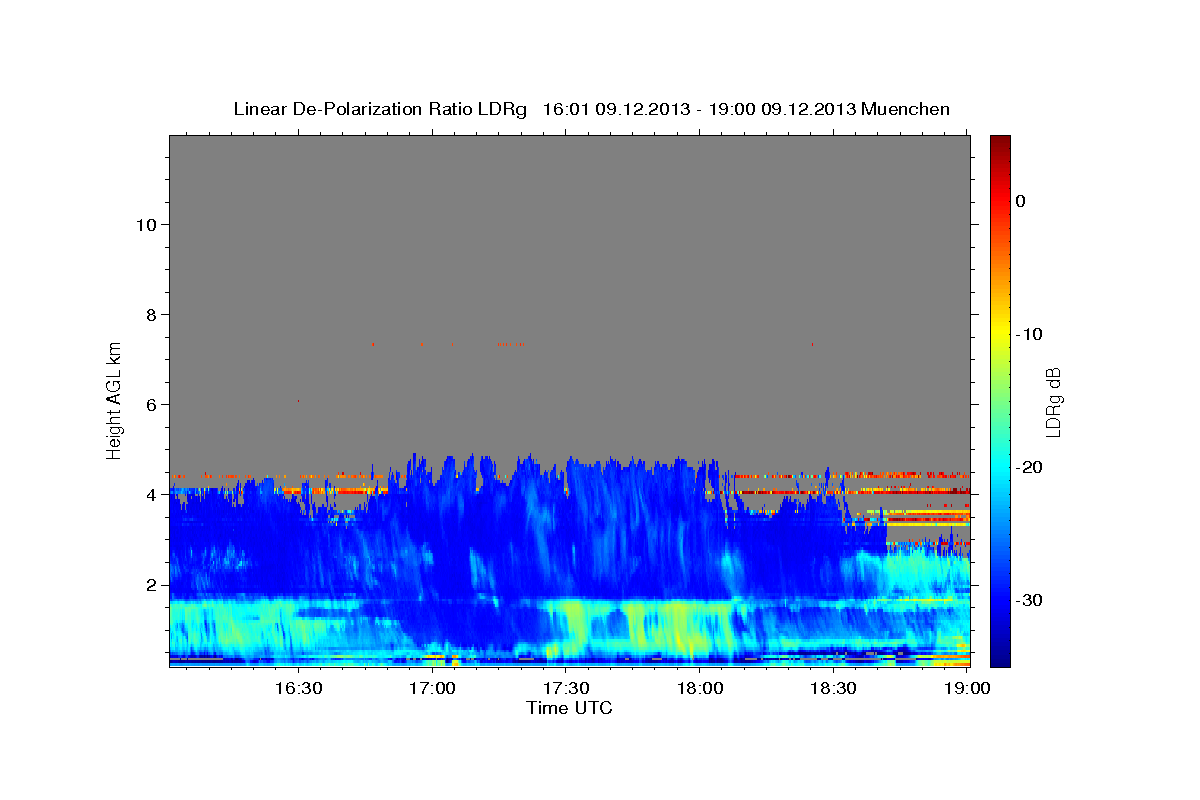Click the colorbar value '-20'
The width and height of the screenshot is (1200, 800).
point(1028,467)
